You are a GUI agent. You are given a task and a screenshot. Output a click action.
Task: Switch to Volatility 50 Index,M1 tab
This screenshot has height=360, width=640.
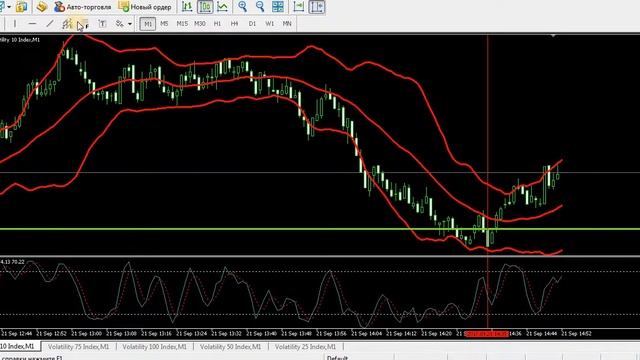(x=230, y=347)
